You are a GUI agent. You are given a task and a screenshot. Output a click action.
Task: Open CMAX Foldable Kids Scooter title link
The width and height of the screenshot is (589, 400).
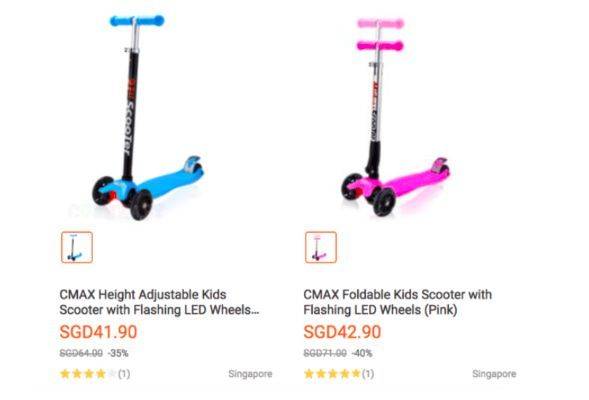click(x=398, y=302)
